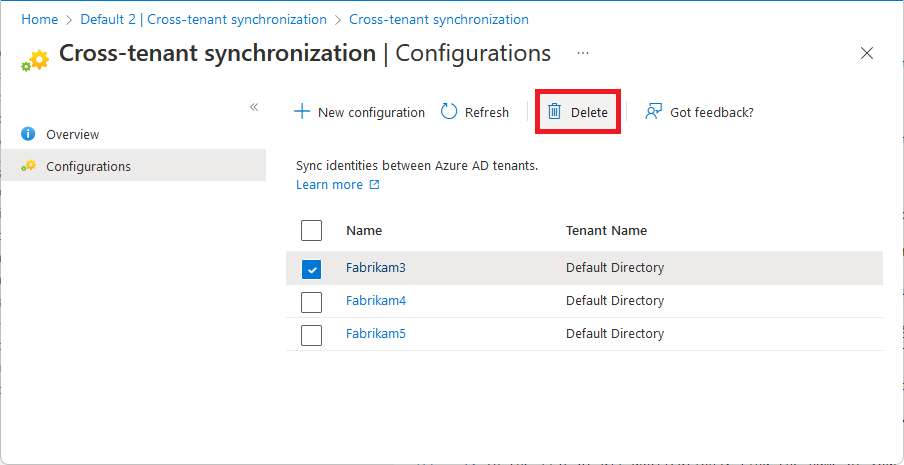Open the Fabrikam3 configuration
The image size is (904, 465).
pyautogui.click(x=376, y=268)
